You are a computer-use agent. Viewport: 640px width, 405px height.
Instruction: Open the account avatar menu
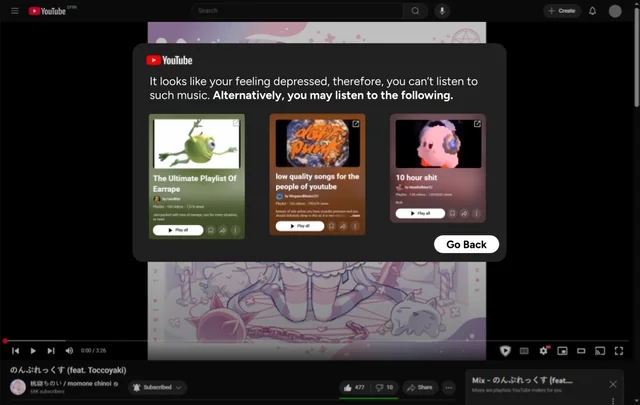click(615, 11)
